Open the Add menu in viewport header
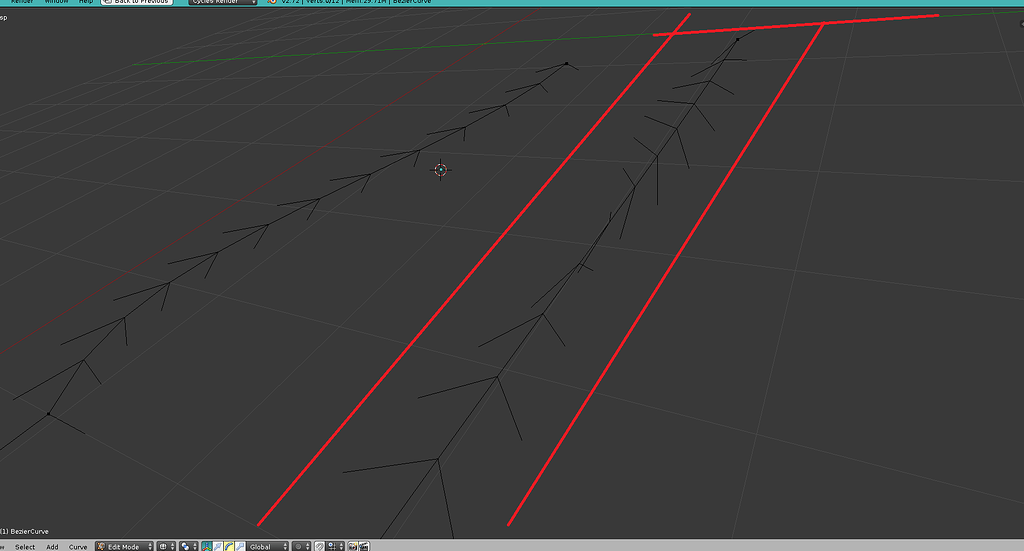Screen dimensions: 1024x551 52,547
